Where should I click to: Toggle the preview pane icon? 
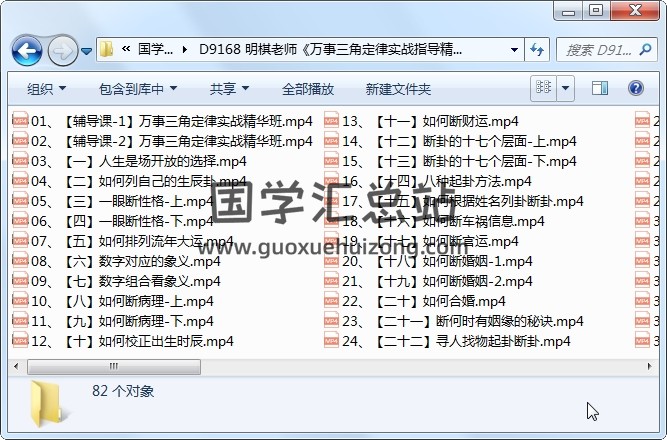point(600,88)
